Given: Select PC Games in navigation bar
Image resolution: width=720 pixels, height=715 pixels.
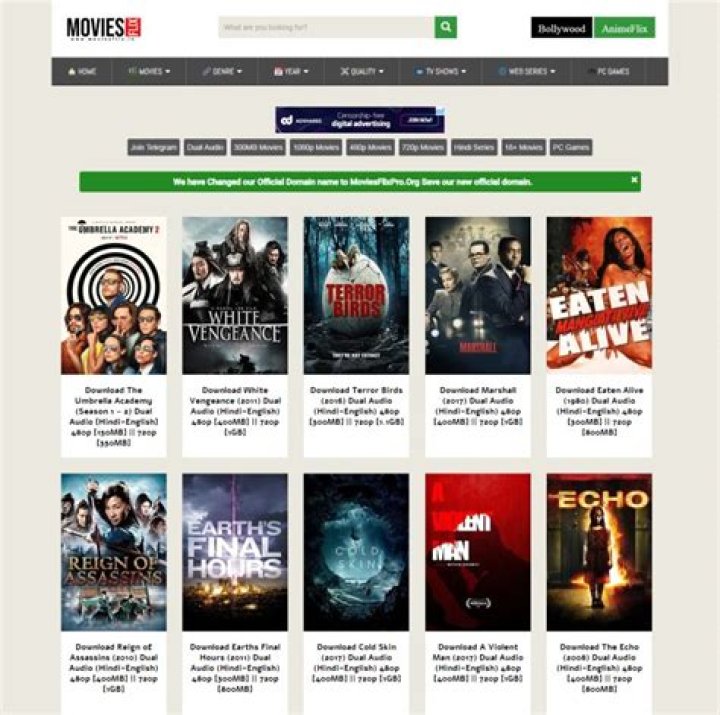Looking at the screenshot, I should [x=608, y=72].
